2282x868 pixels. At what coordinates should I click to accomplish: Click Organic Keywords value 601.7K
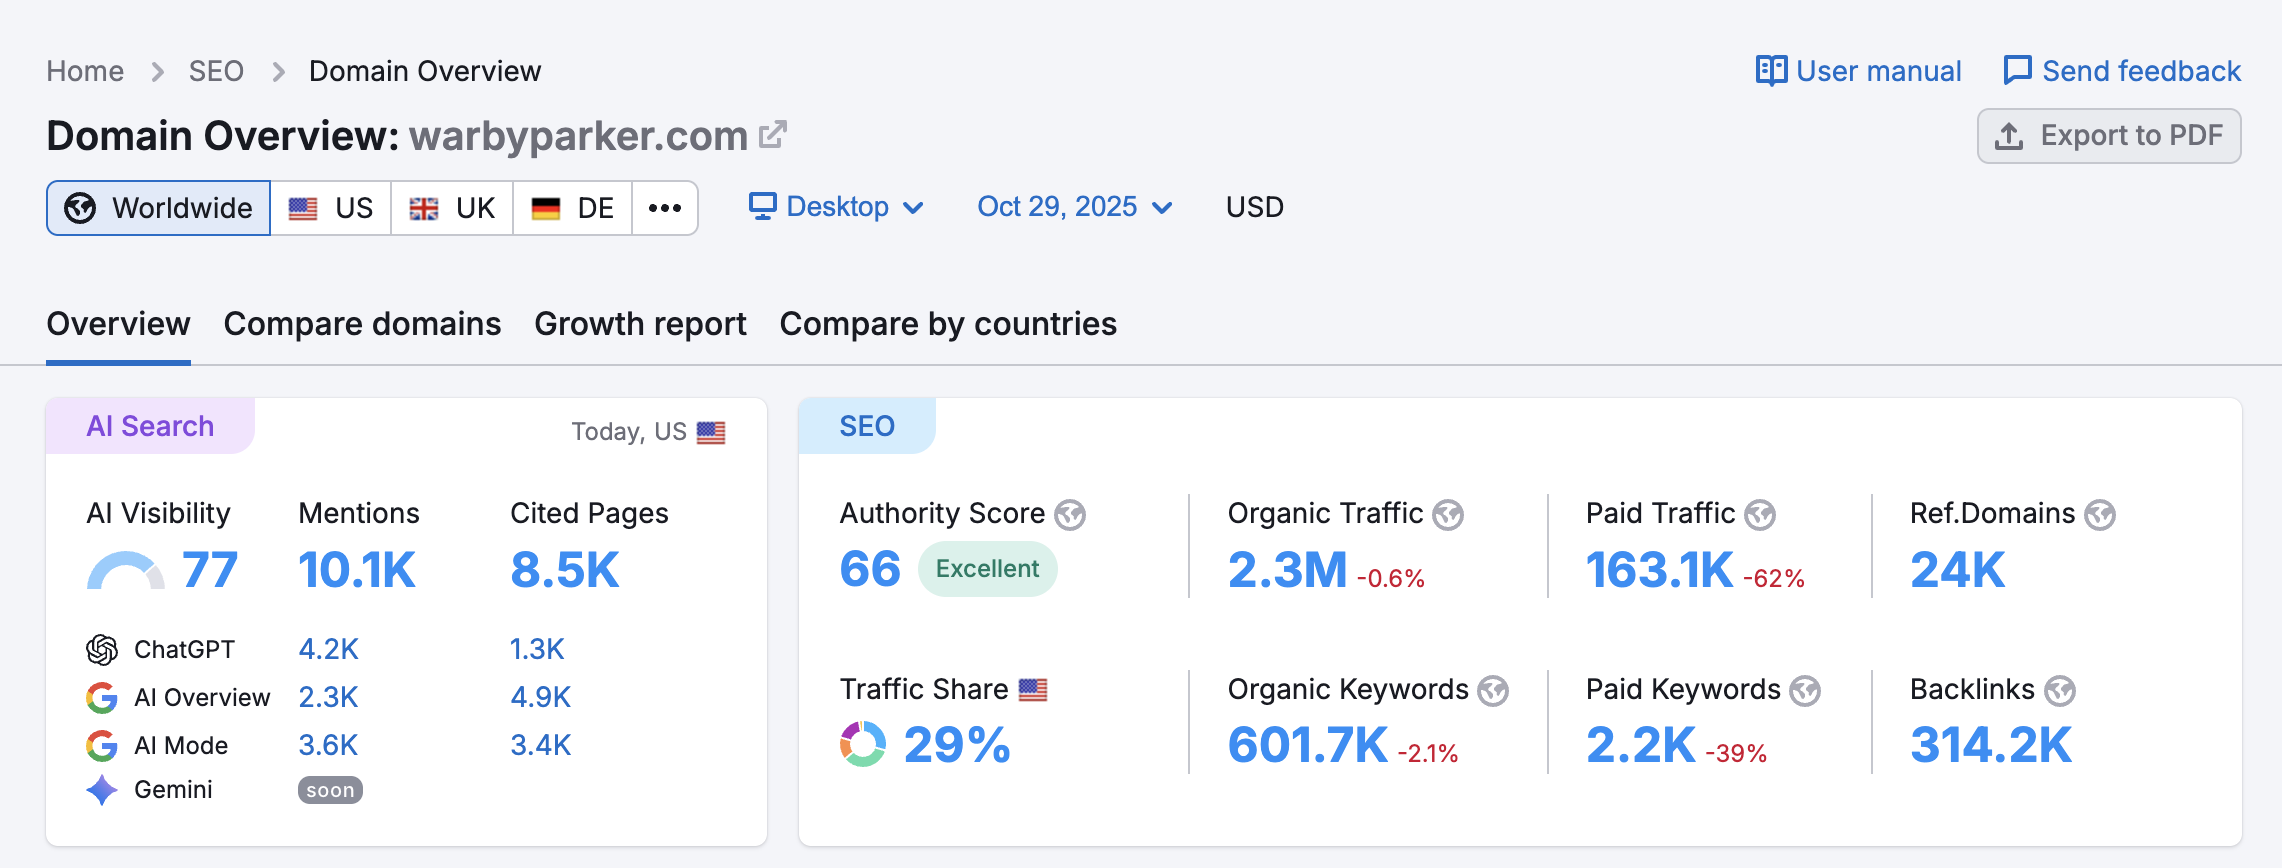tap(1308, 745)
